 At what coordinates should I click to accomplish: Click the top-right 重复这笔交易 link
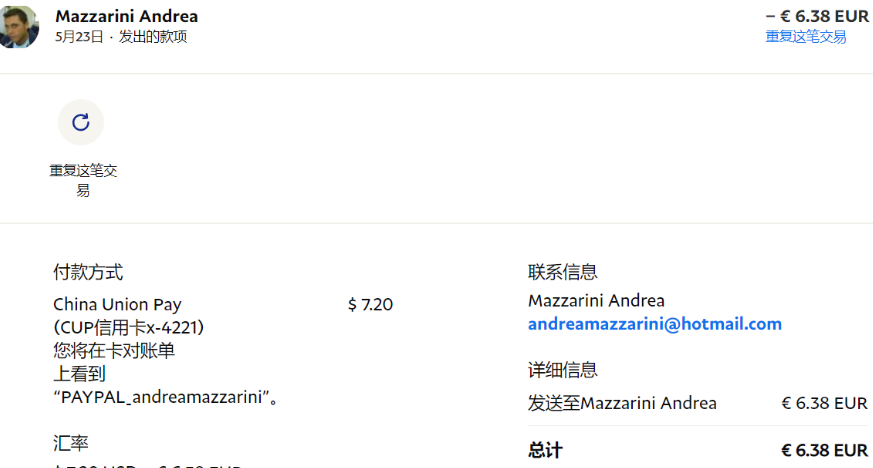[x=805, y=37]
